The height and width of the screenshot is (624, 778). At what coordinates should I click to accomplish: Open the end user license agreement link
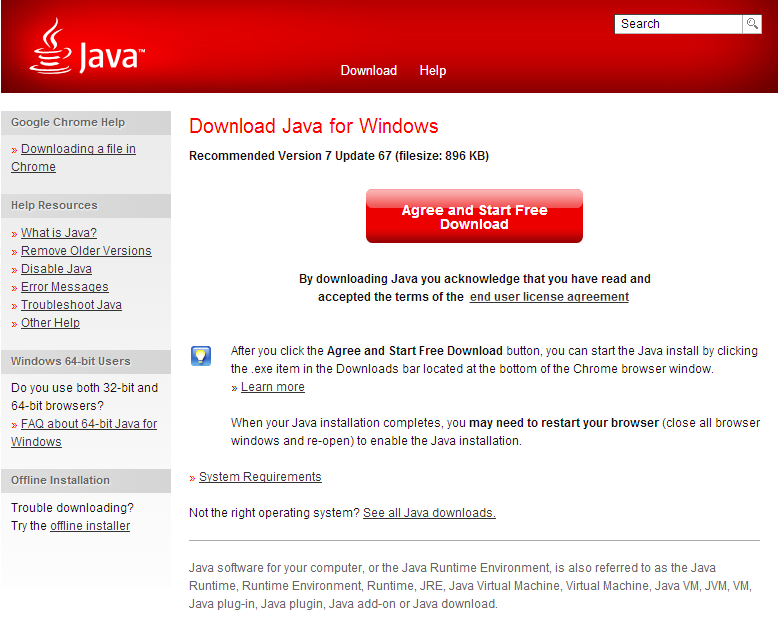pos(549,297)
